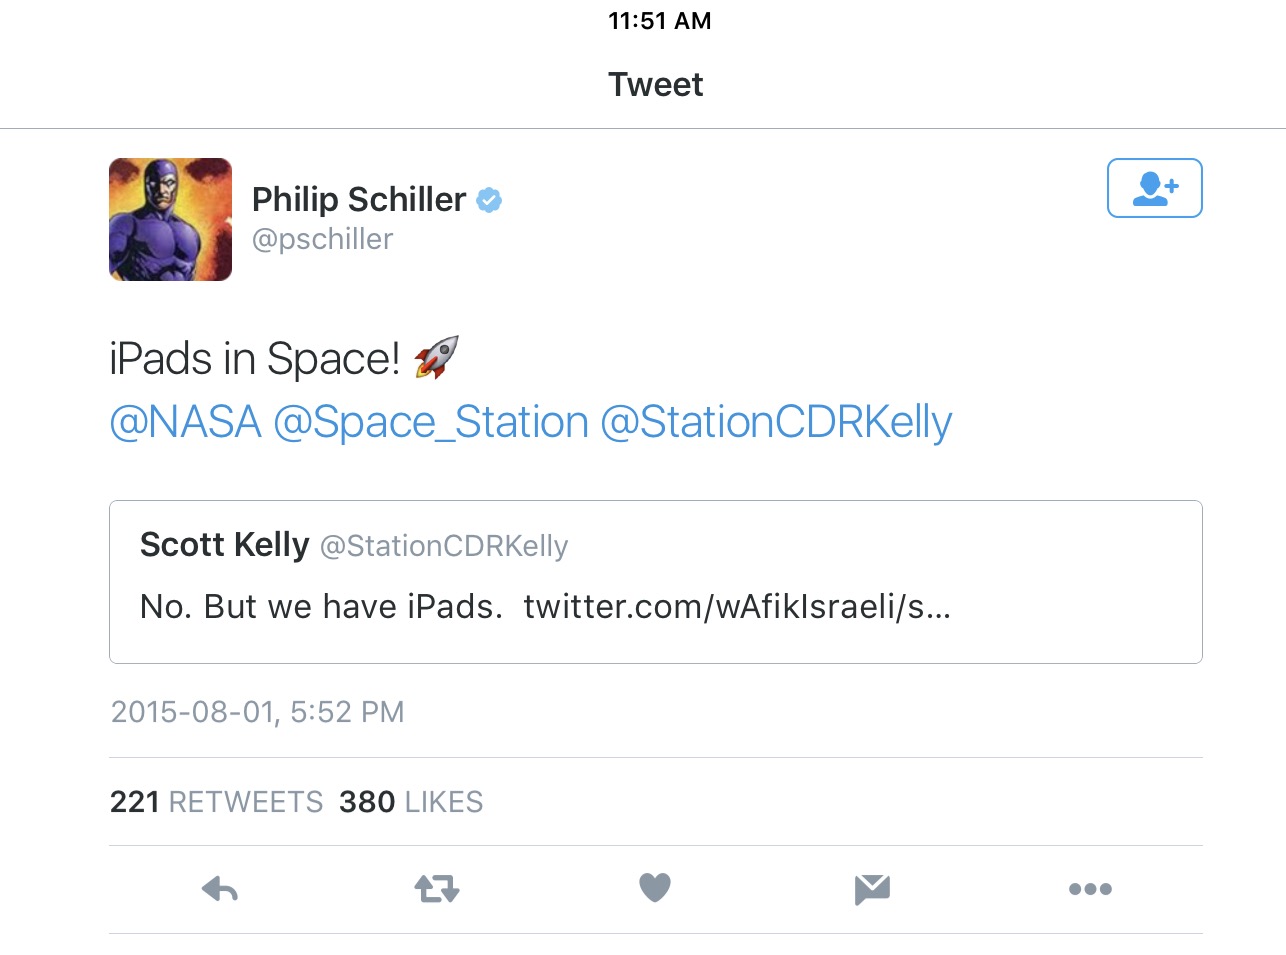Click the @pschiller handle
This screenshot has height=955, width=1286.
click(322, 239)
